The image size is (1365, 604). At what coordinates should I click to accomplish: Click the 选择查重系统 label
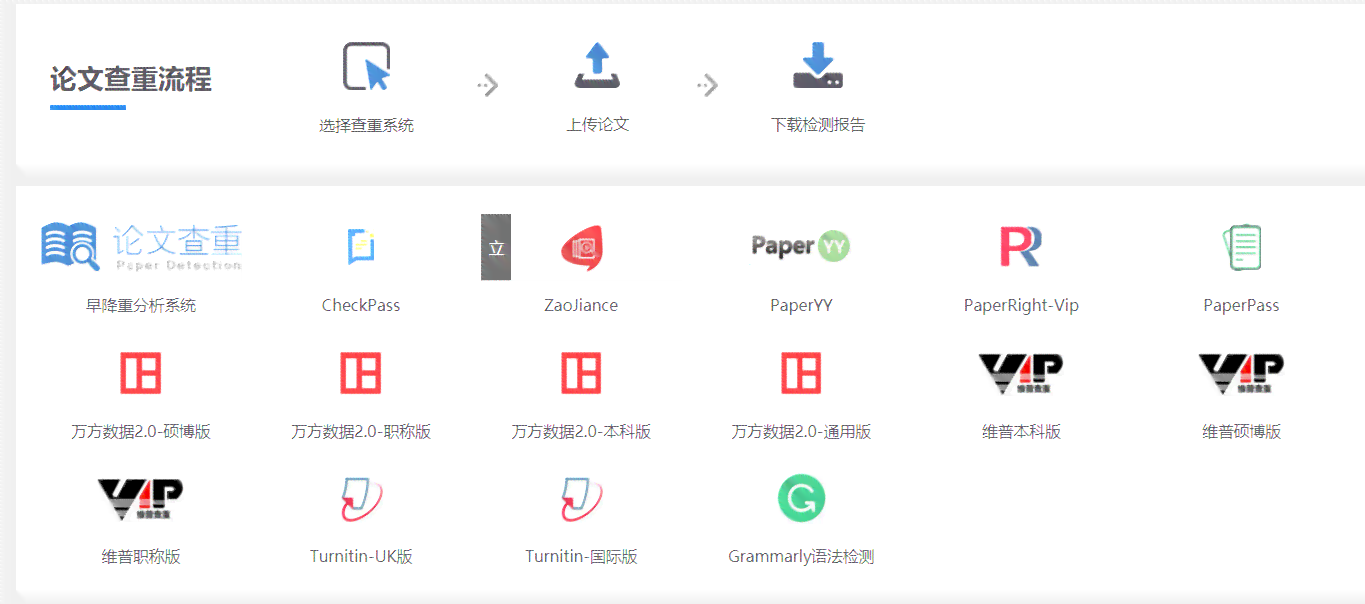366,126
